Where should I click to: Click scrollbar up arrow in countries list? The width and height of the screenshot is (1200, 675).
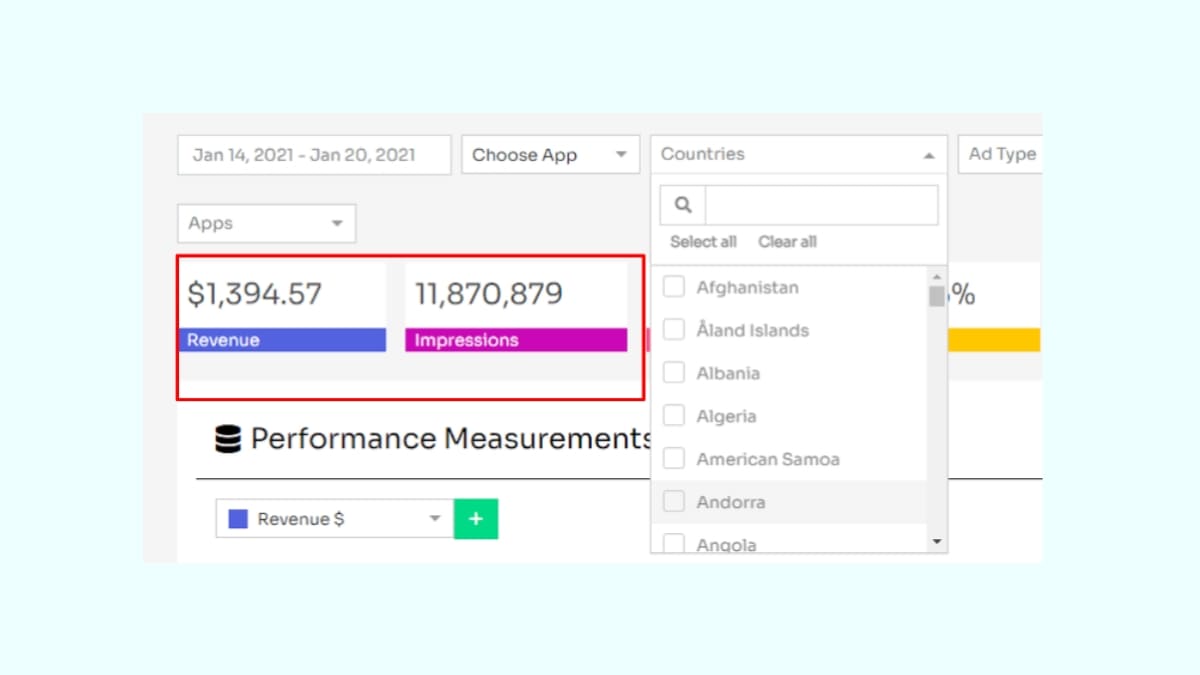pyautogui.click(x=937, y=277)
